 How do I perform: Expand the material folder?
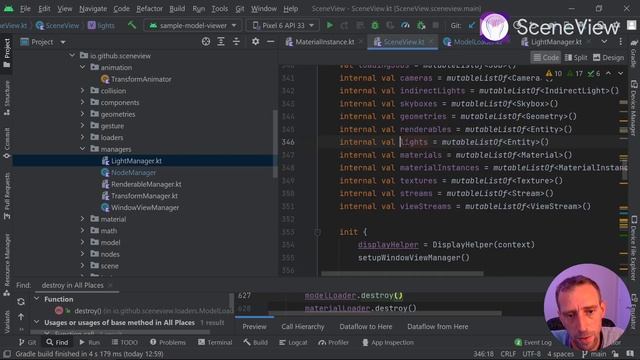click(83, 219)
